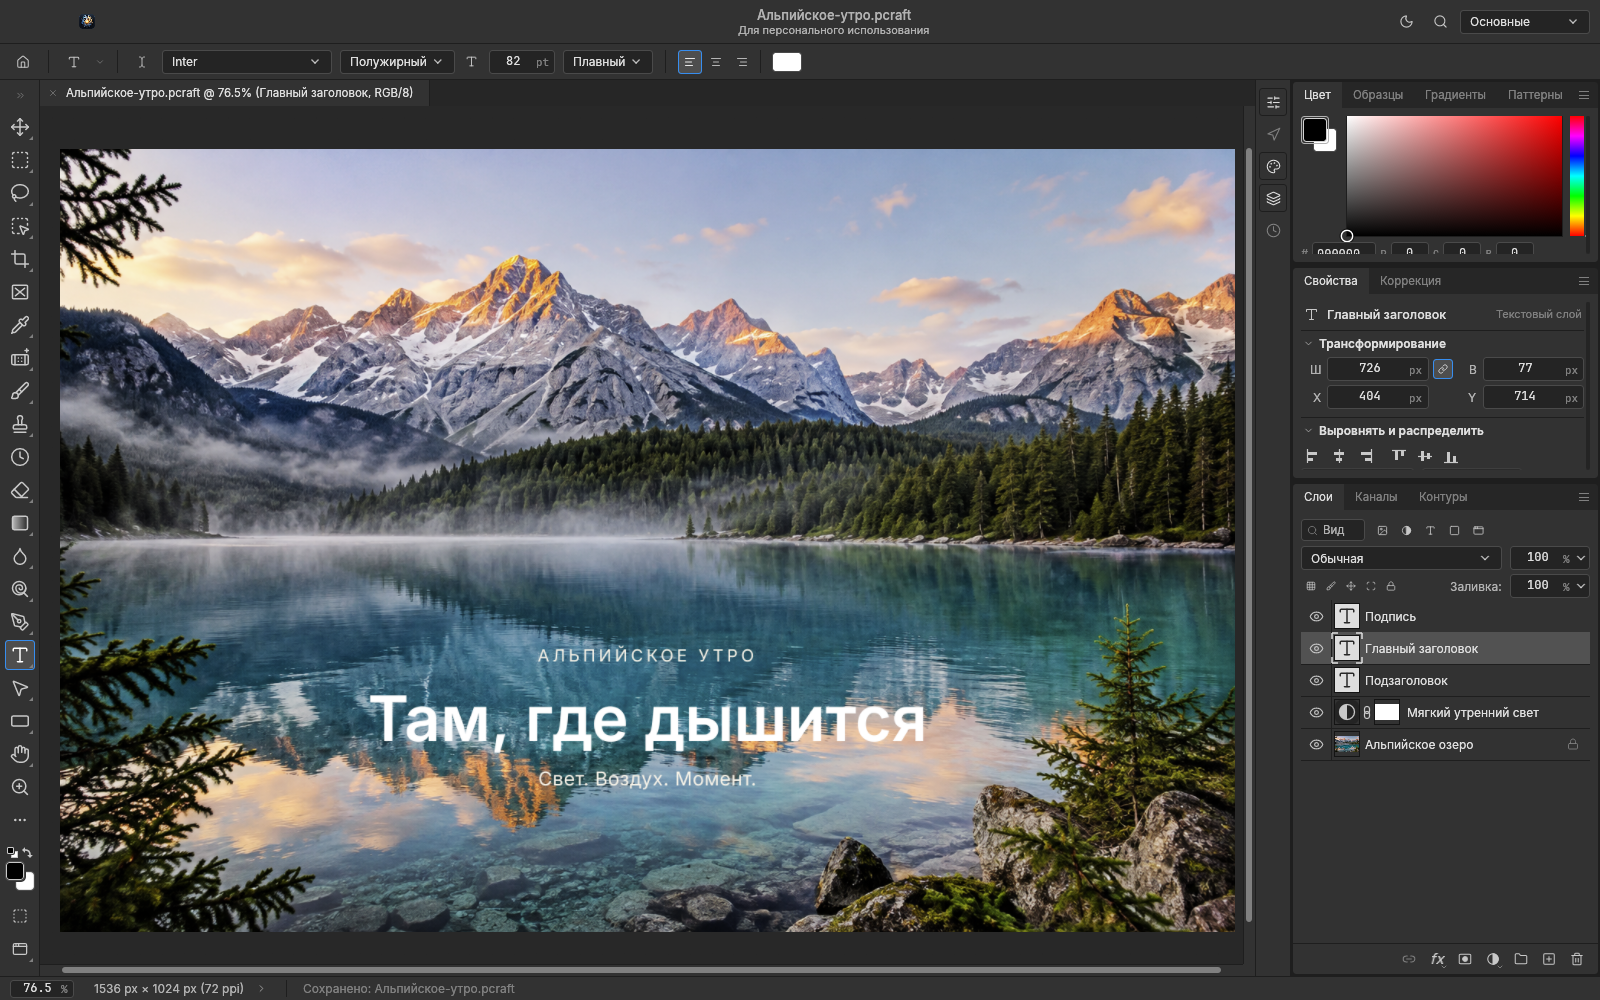Open the Home screen icon
Image resolution: width=1600 pixels, height=1000 pixels.
pyautogui.click(x=23, y=62)
